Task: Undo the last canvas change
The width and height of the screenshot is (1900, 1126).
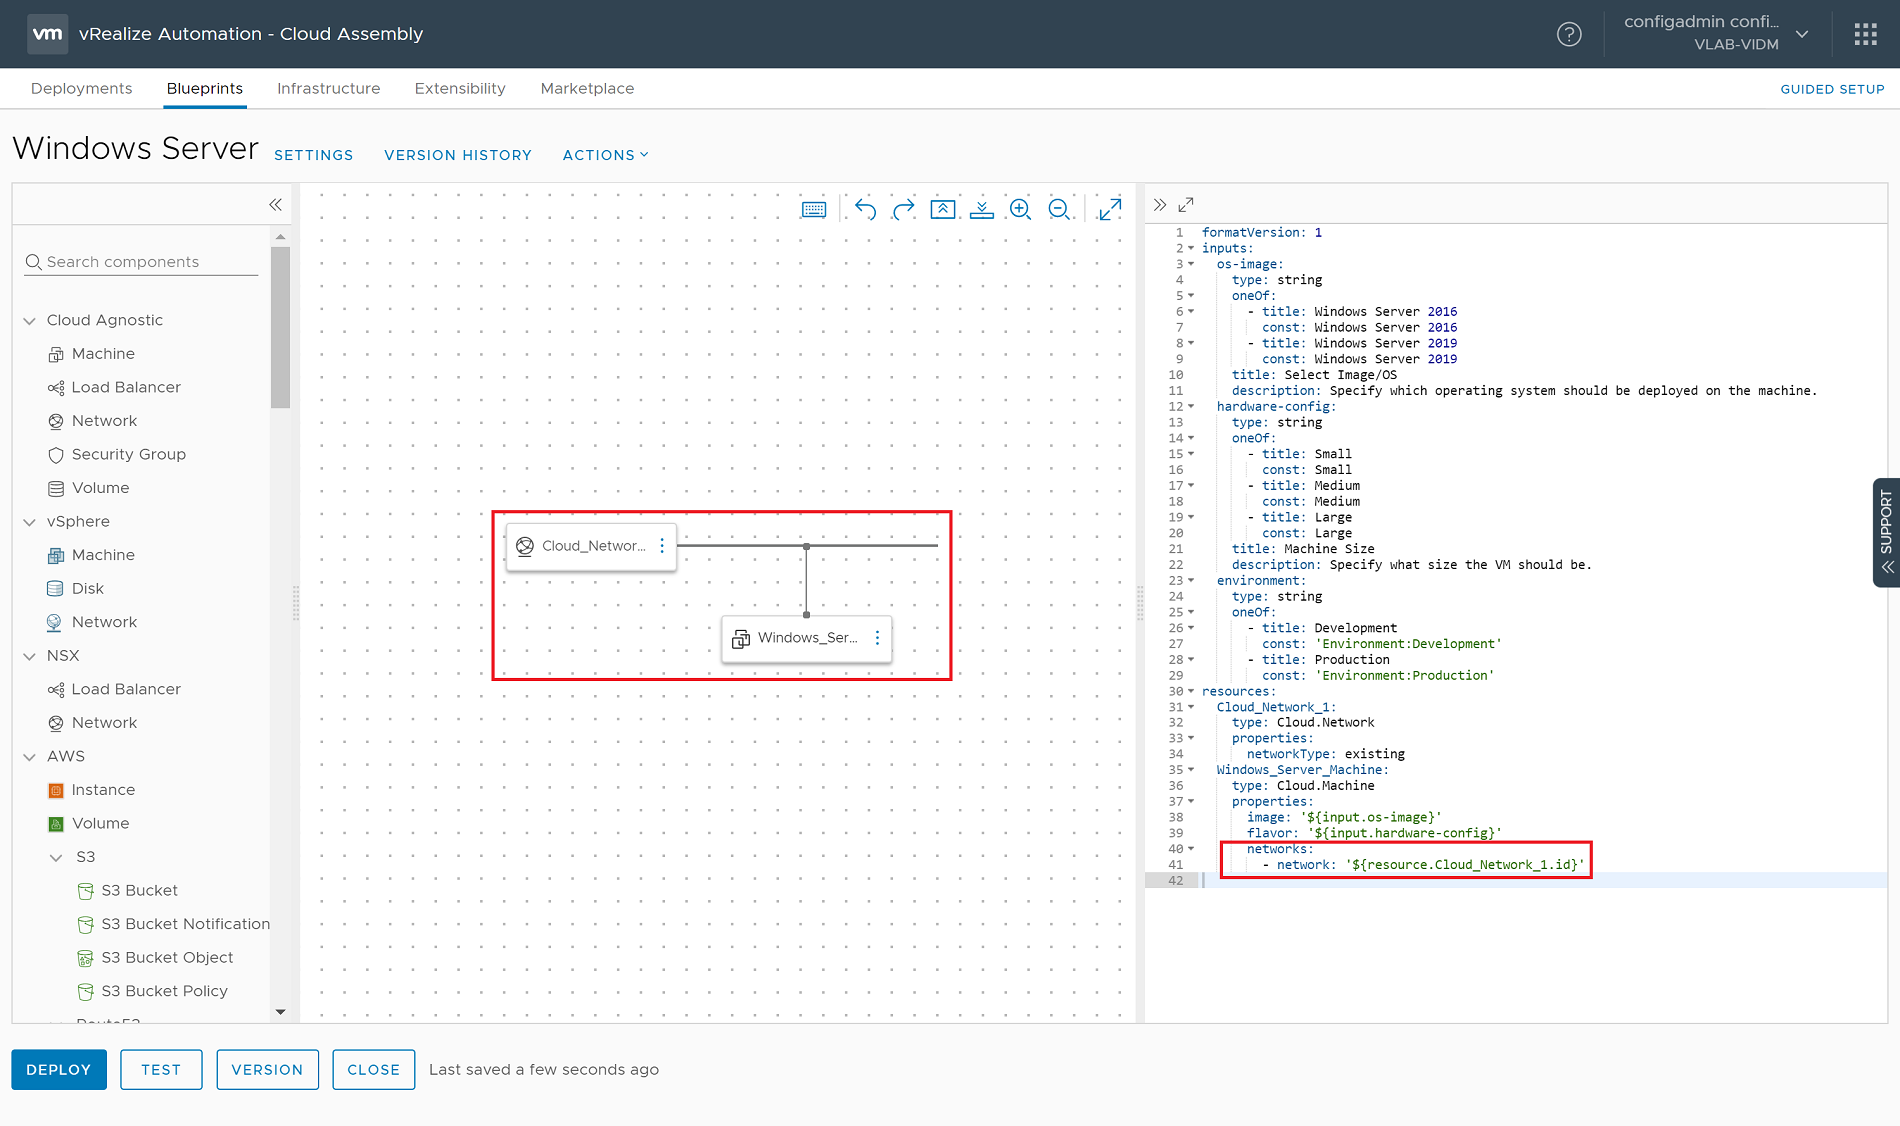Action: click(864, 209)
